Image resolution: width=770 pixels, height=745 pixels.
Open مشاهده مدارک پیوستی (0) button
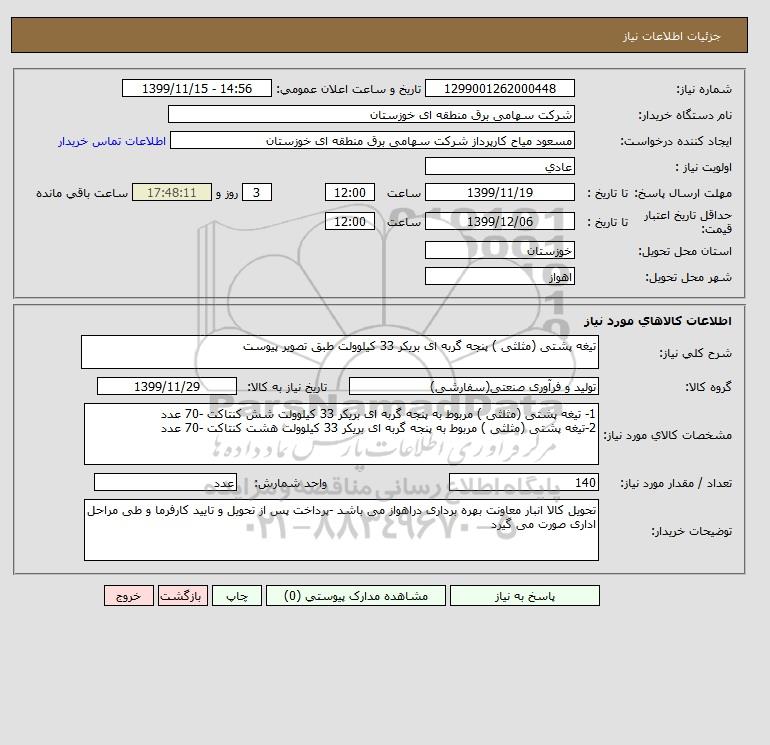[x=356, y=595]
